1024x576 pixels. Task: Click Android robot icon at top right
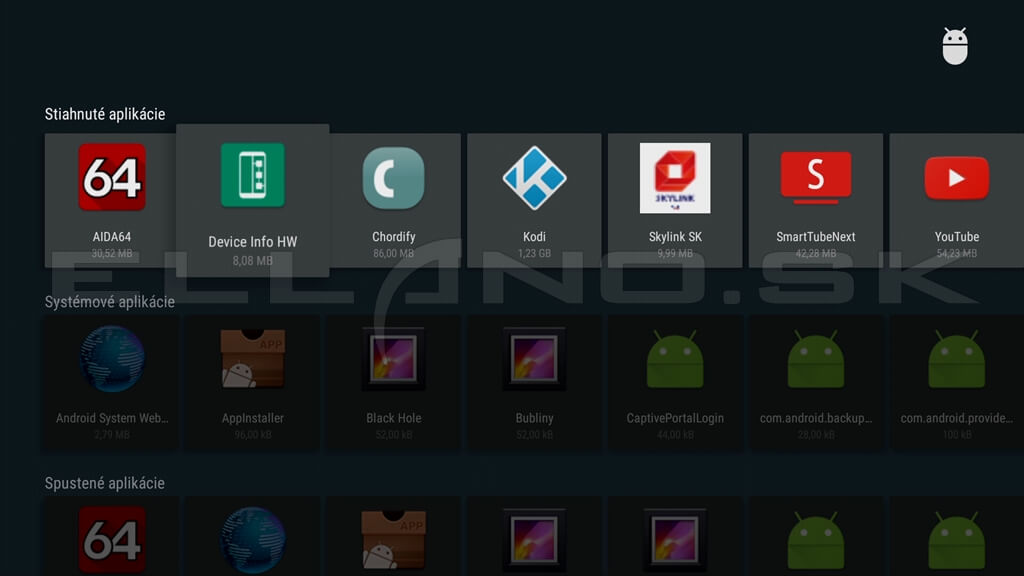[x=955, y=46]
